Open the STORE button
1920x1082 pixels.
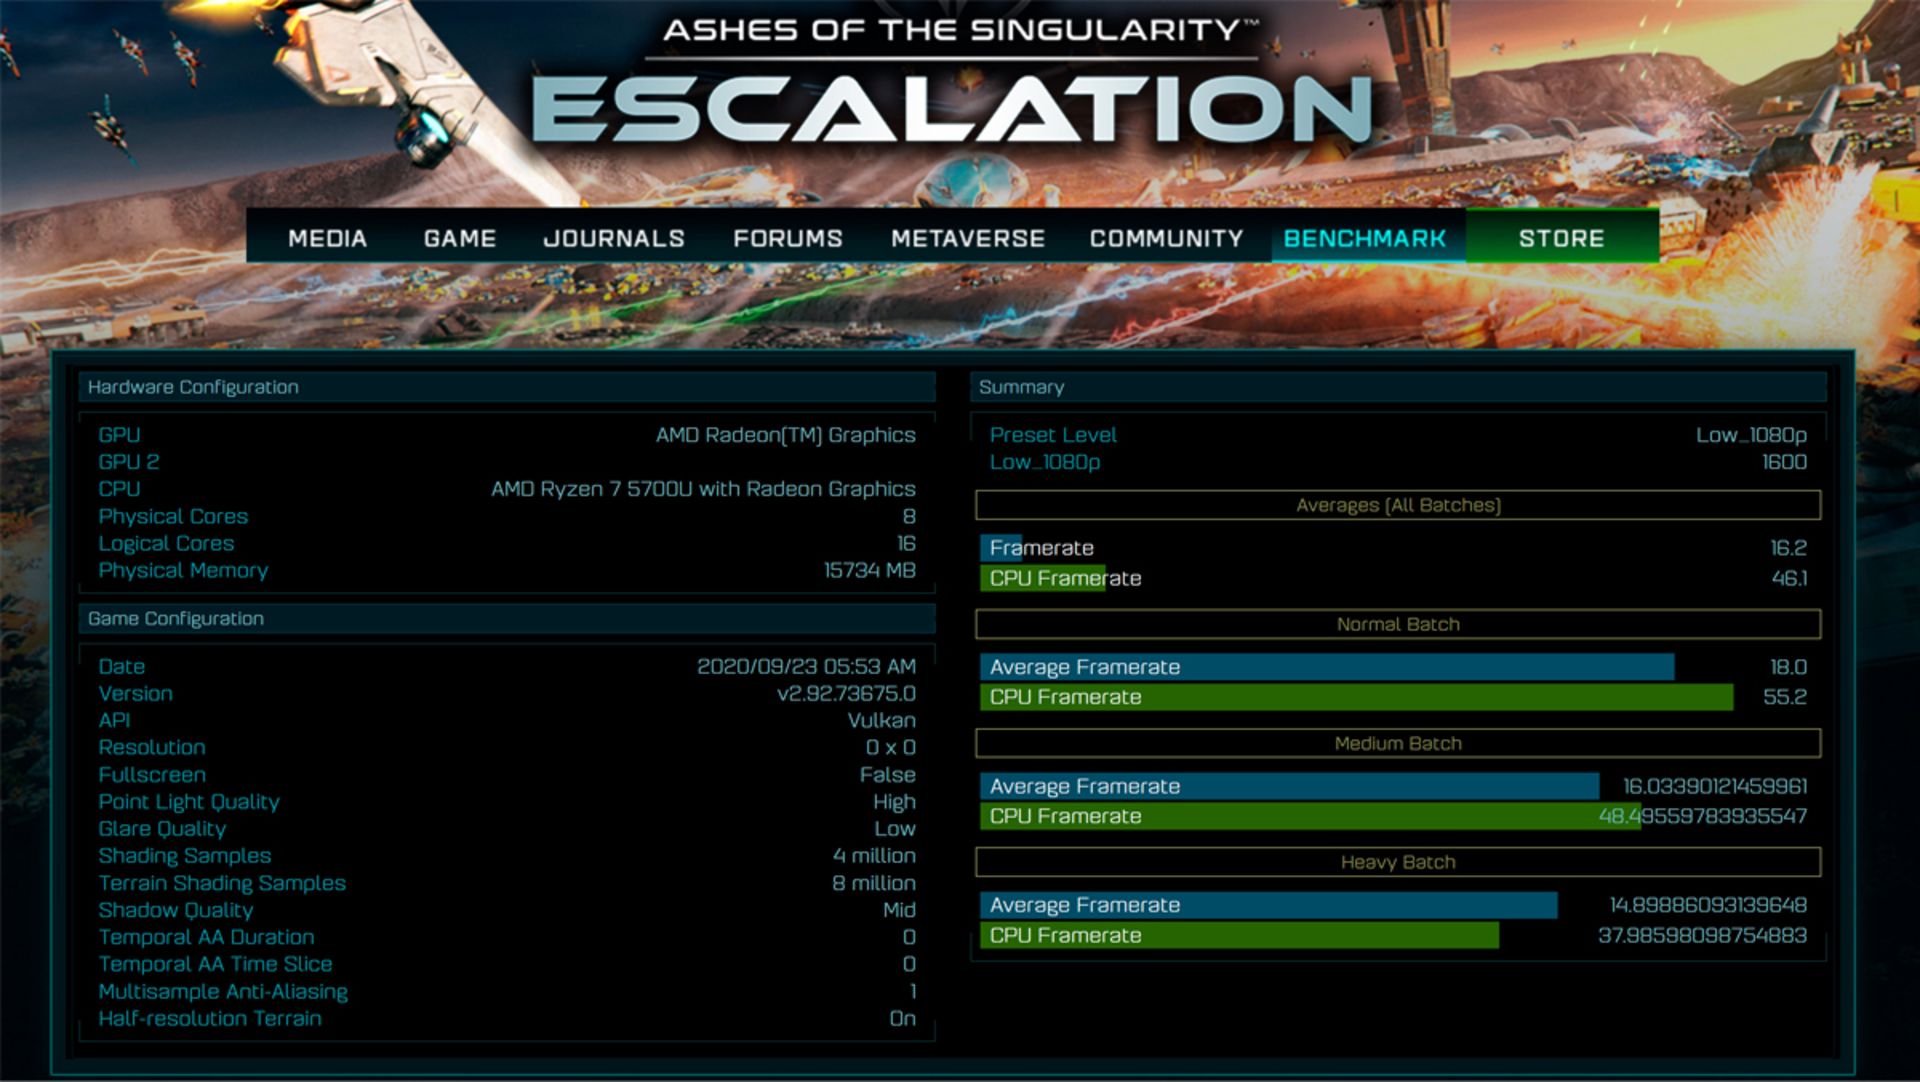[x=1561, y=236]
